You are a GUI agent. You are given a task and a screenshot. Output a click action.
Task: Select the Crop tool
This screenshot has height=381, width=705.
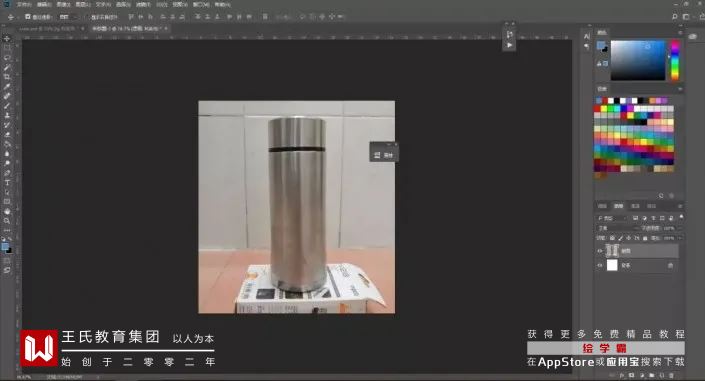tap(7, 77)
